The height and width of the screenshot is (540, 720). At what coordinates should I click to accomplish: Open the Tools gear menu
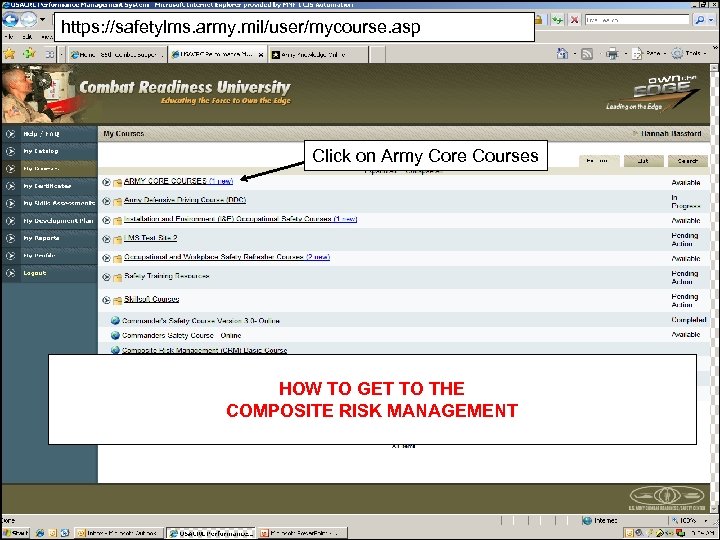(688, 54)
